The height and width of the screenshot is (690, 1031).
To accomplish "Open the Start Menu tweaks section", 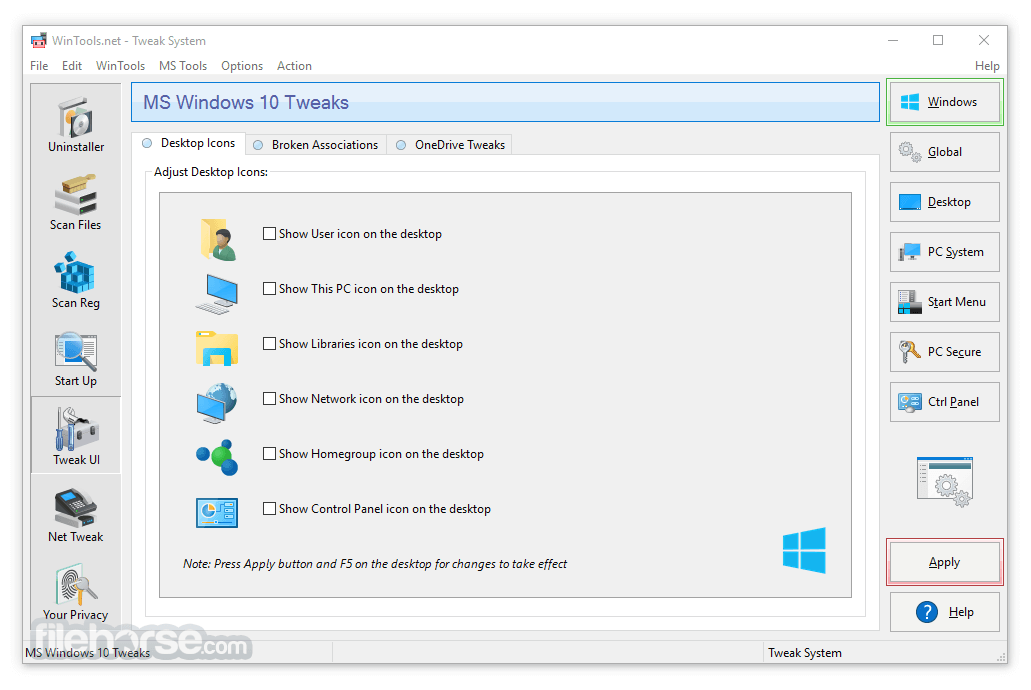I will pos(945,302).
